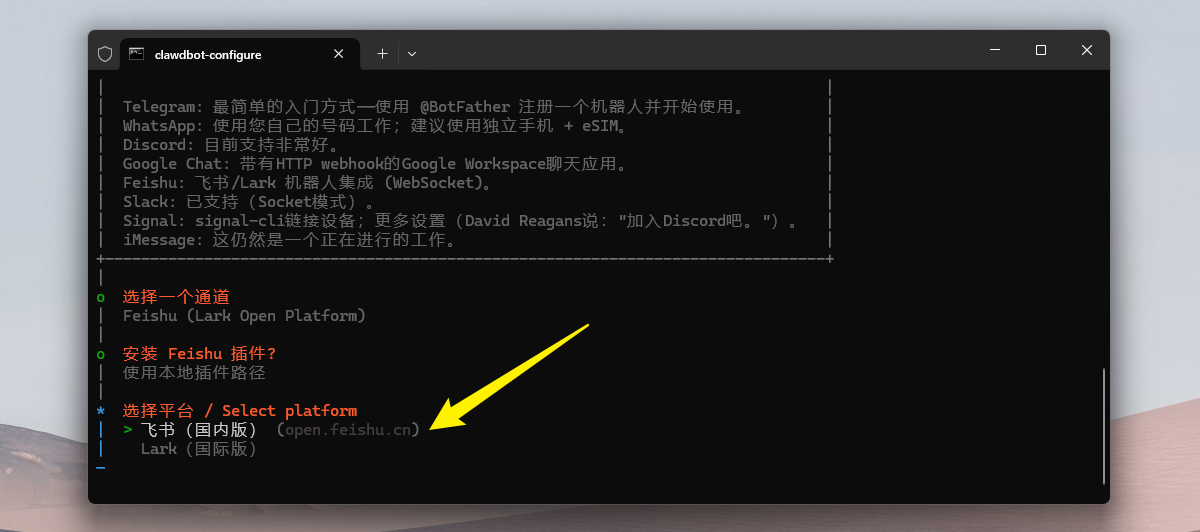1200x532 pixels.
Task: Click the green > selection arrow
Action: tap(128, 430)
